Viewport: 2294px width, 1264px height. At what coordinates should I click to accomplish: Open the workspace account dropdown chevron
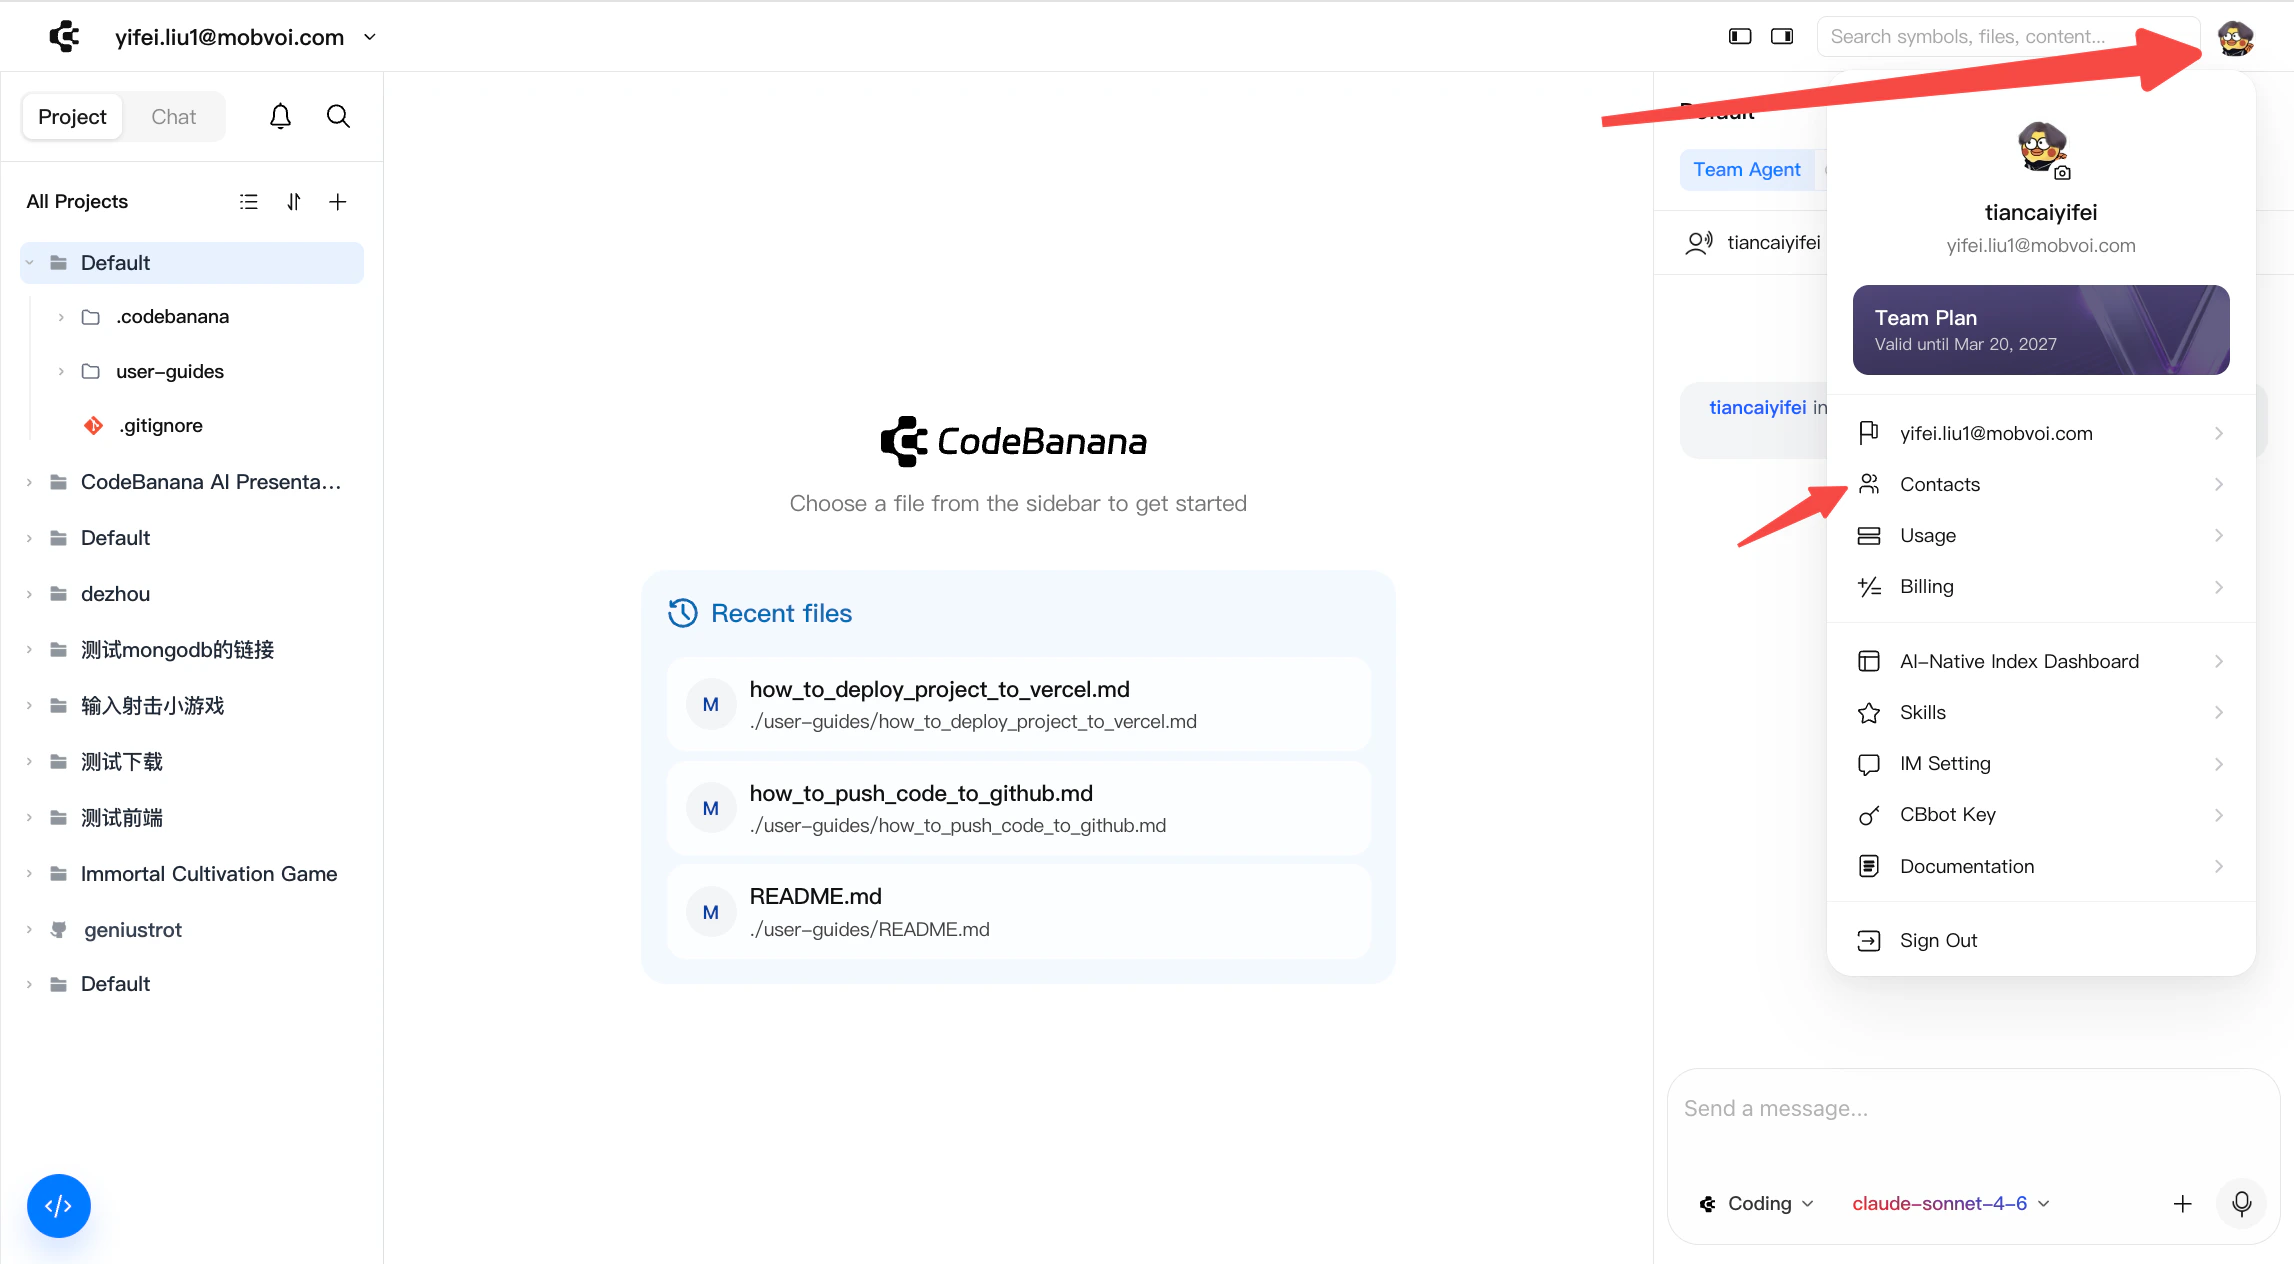[x=370, y=37]
